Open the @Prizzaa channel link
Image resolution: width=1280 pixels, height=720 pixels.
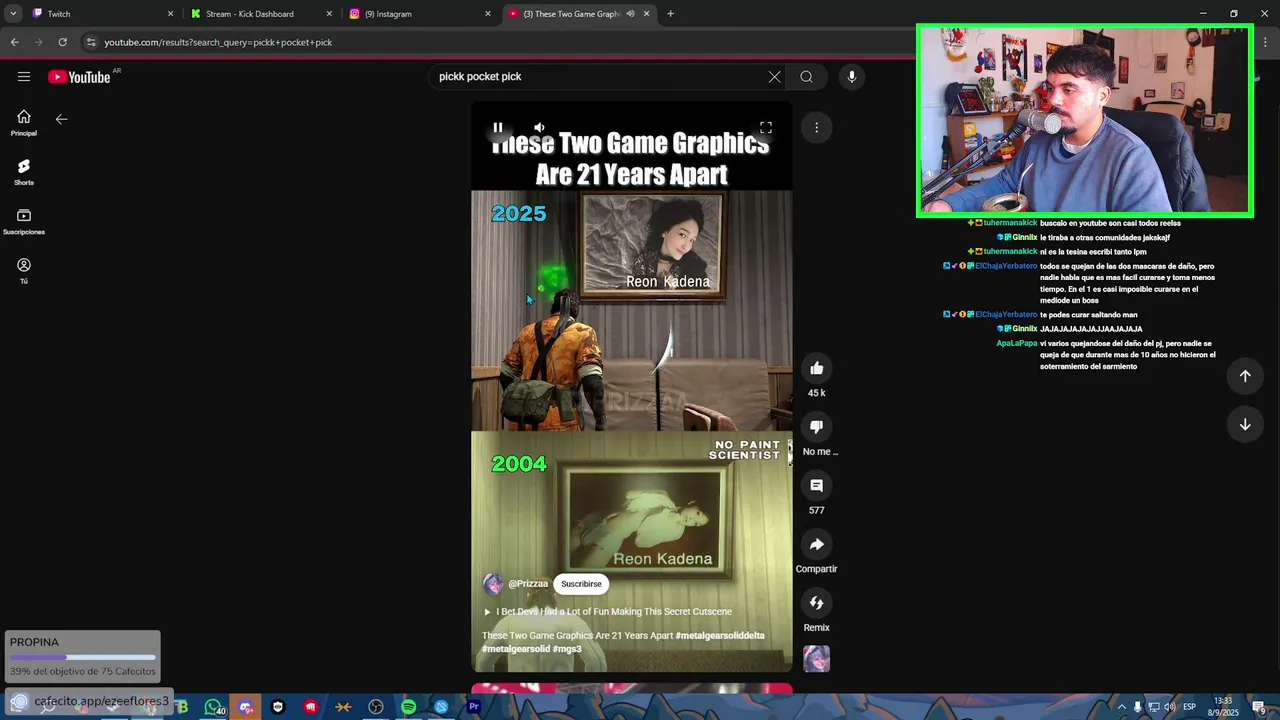click(528, 584)
